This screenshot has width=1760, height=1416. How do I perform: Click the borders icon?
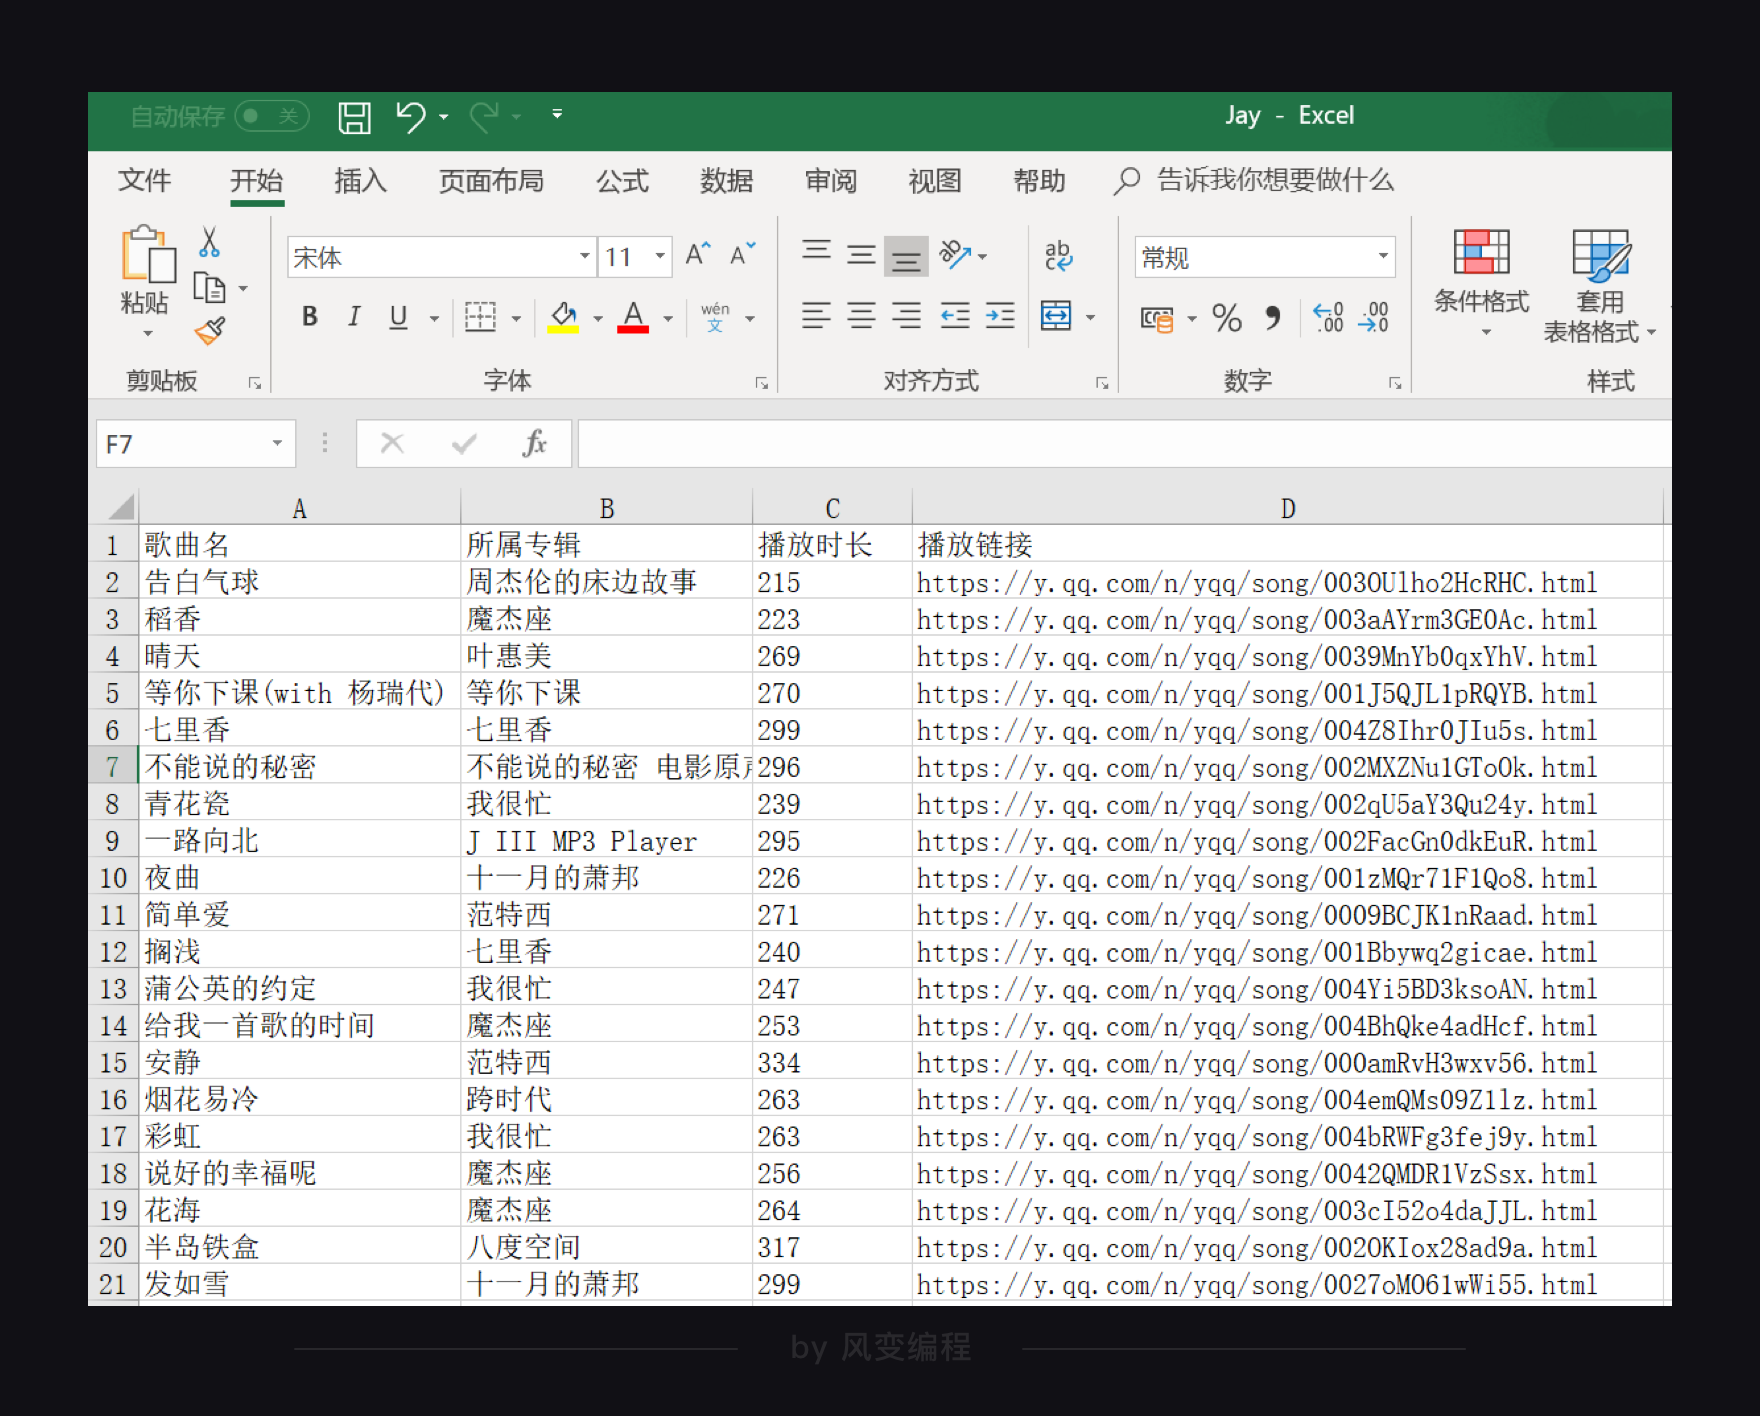pyautogui.click(x=481, y=317)
